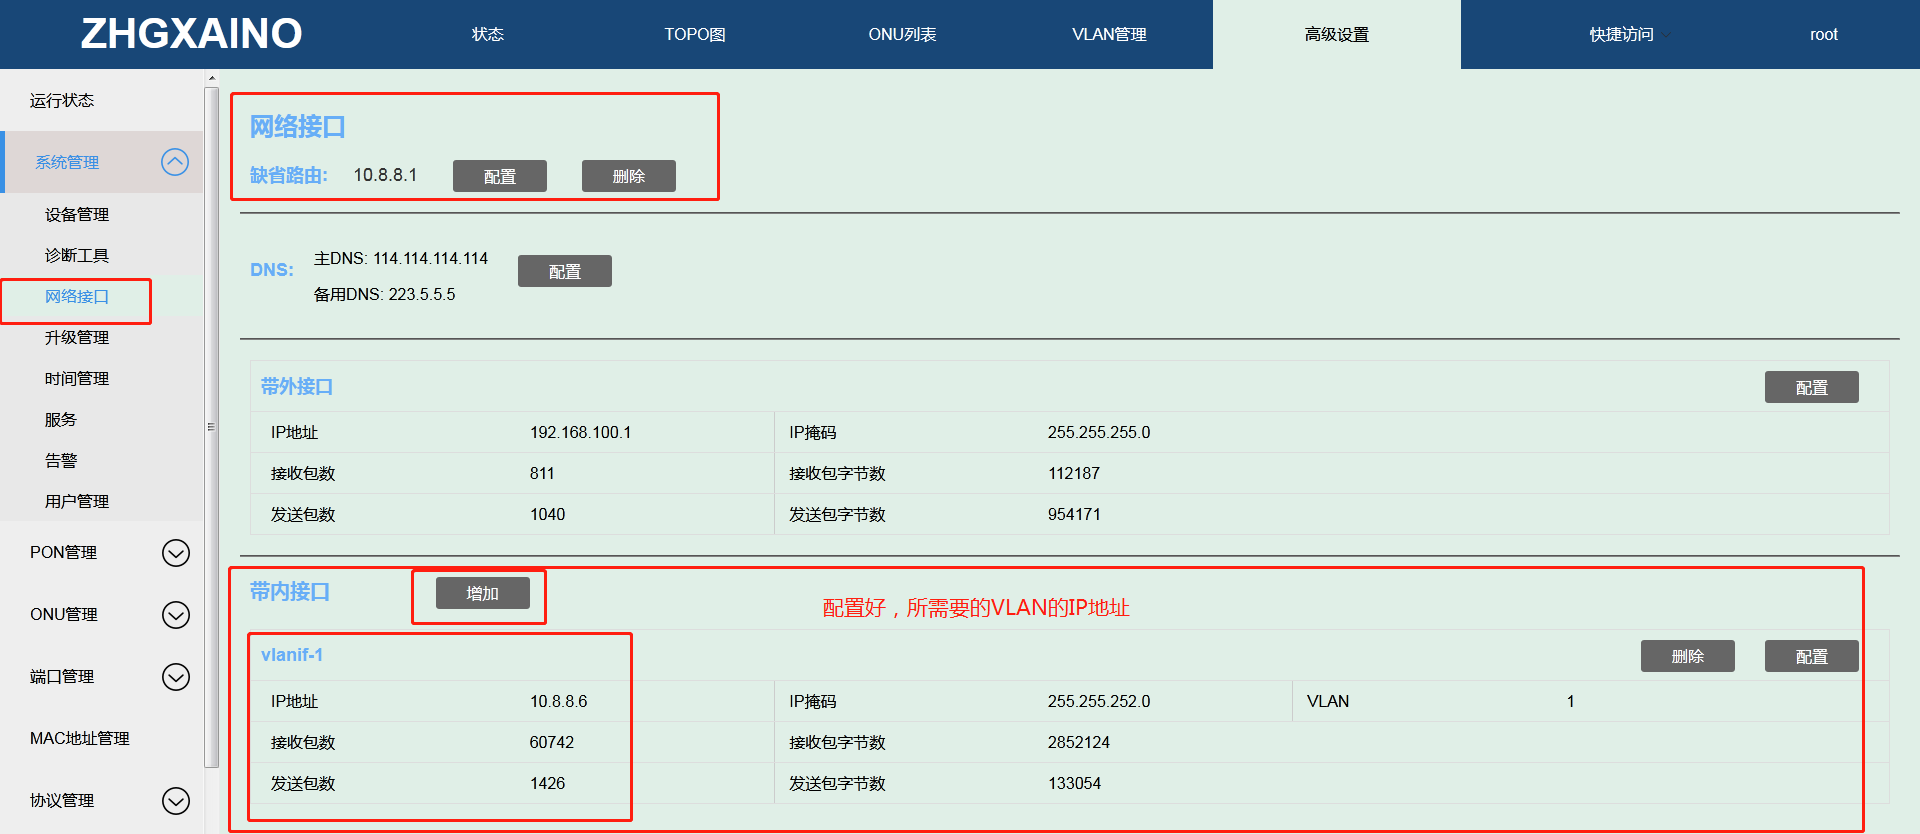Expand the 协议管理 section chevron
The width and height of the screenshot is (1920, 834).
tap(176, 801)
